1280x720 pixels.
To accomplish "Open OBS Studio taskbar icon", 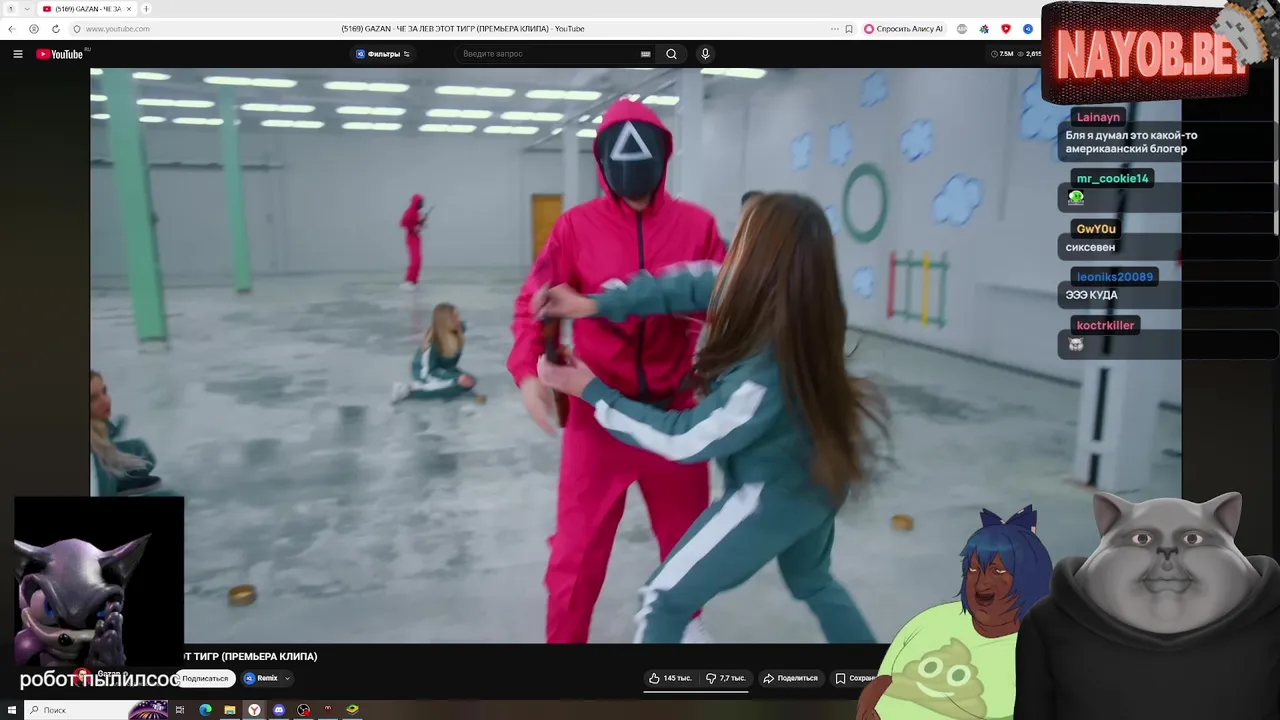I will (303, 710).
